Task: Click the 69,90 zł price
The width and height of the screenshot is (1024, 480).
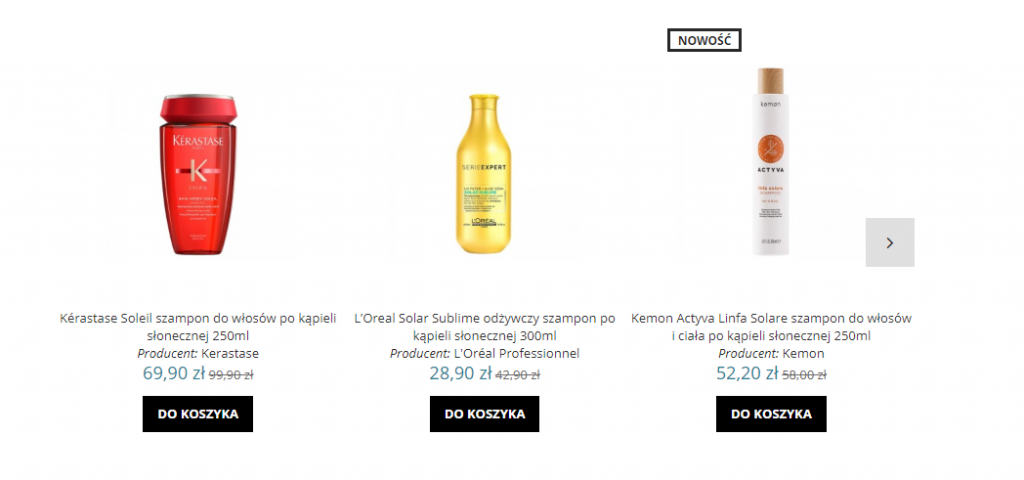Action: tap(174, 374)
